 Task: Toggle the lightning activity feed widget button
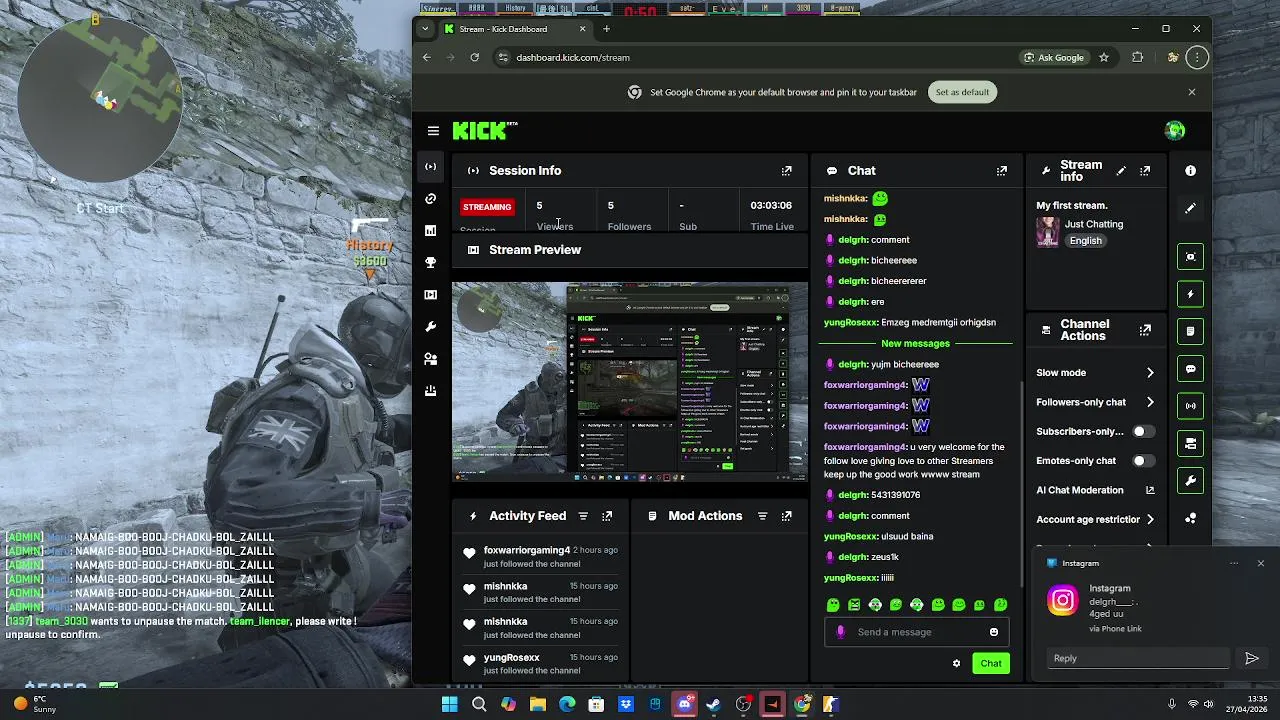tap(1190, 294)
